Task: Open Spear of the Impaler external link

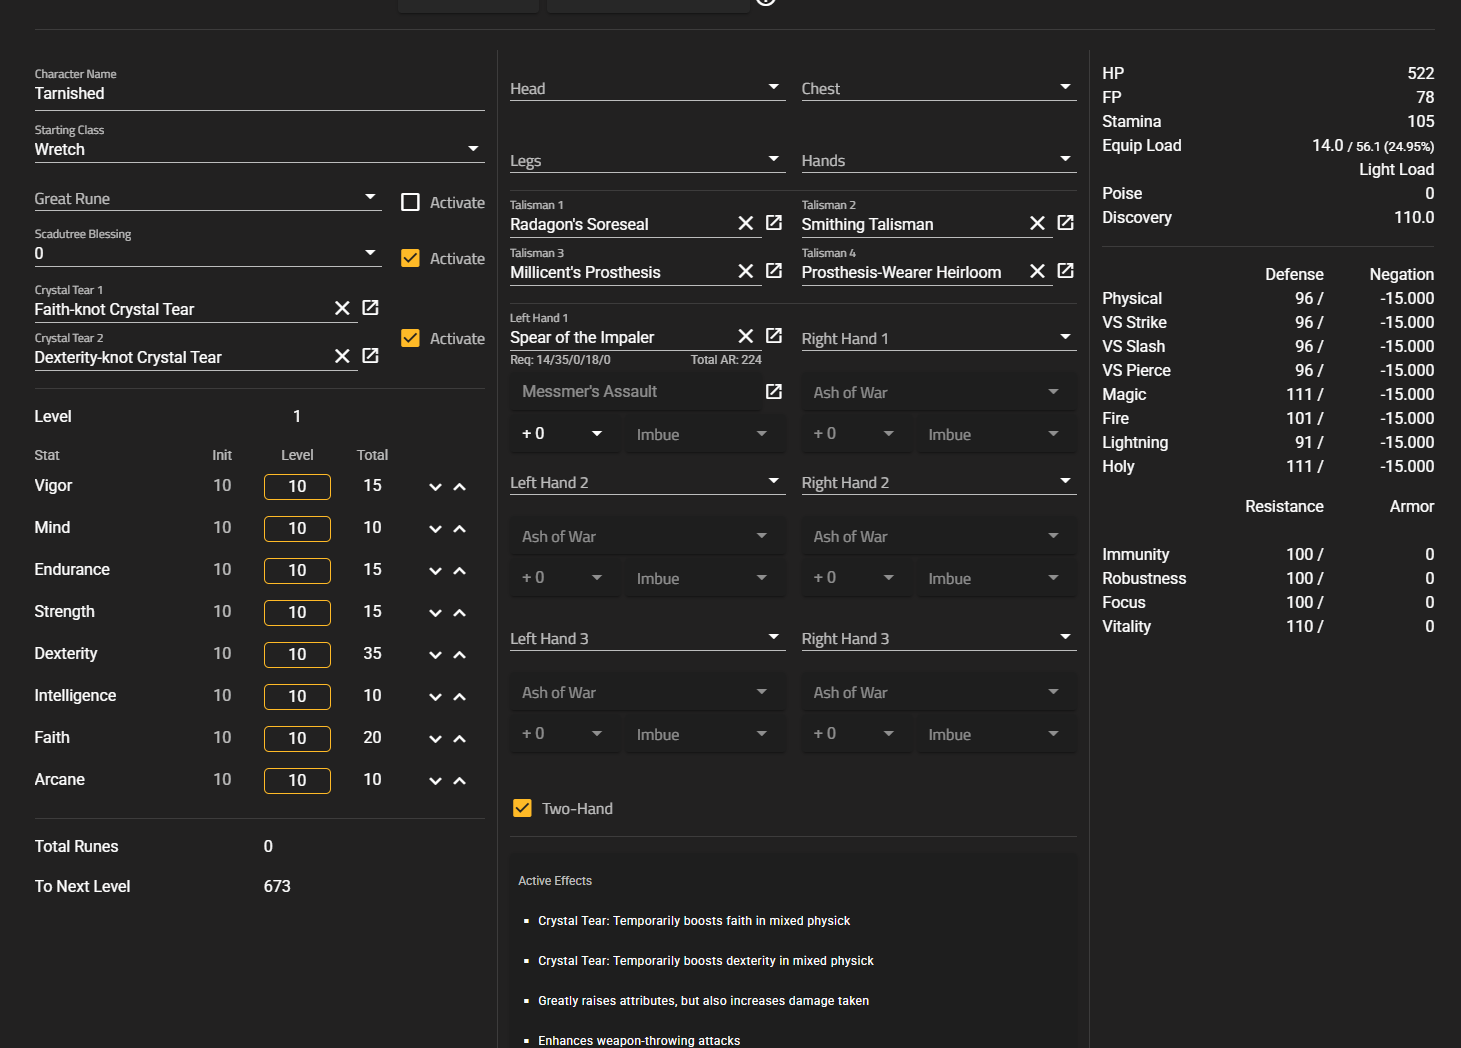Action: click(774, 336)
